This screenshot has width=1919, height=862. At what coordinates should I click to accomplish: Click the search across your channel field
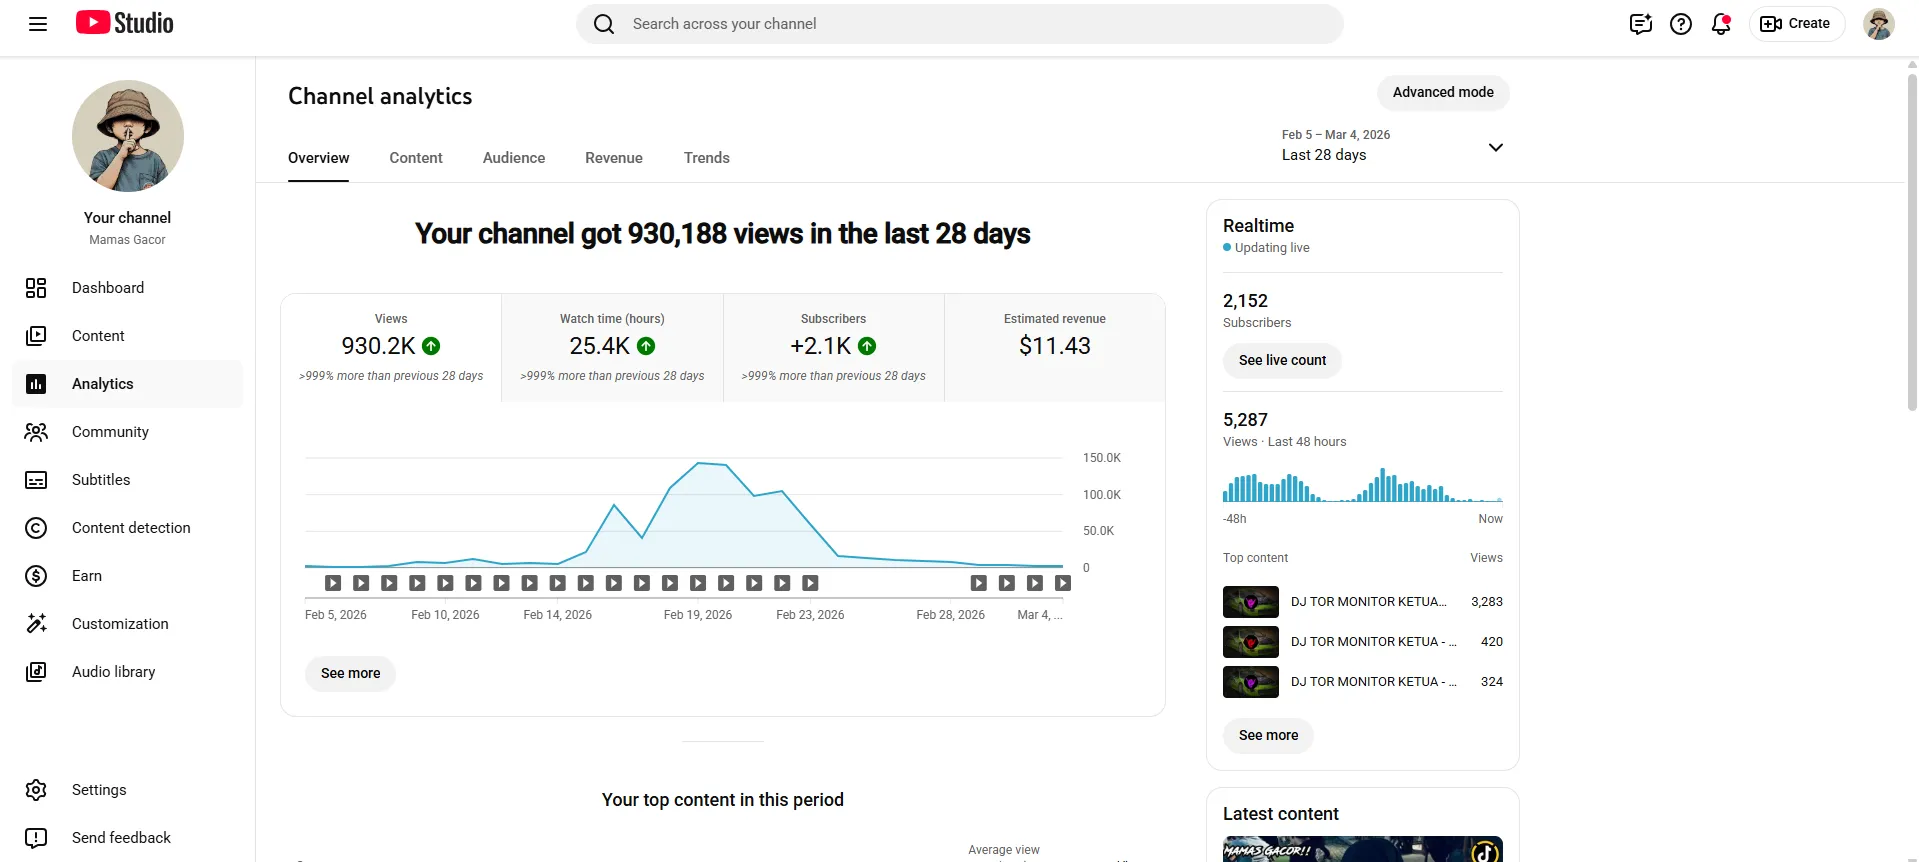[x=959, y=24]
